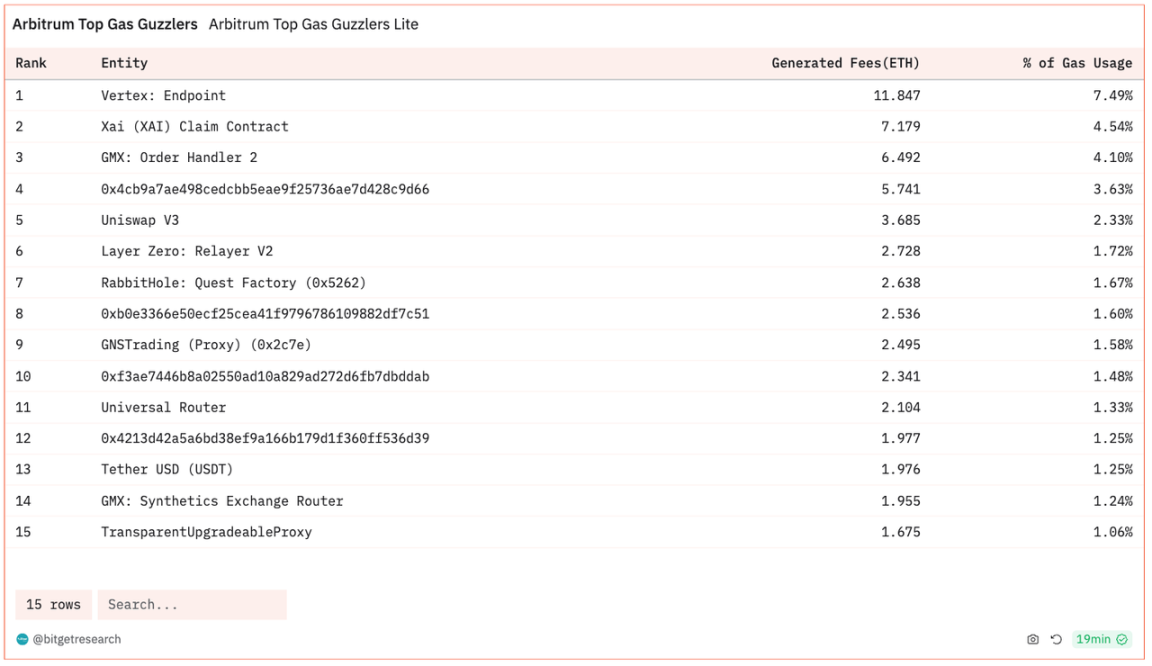The height and width of the screenshot is (666, 1152).
Task: Sort by Generated Fees(ETH) column header
Action: 845,63
